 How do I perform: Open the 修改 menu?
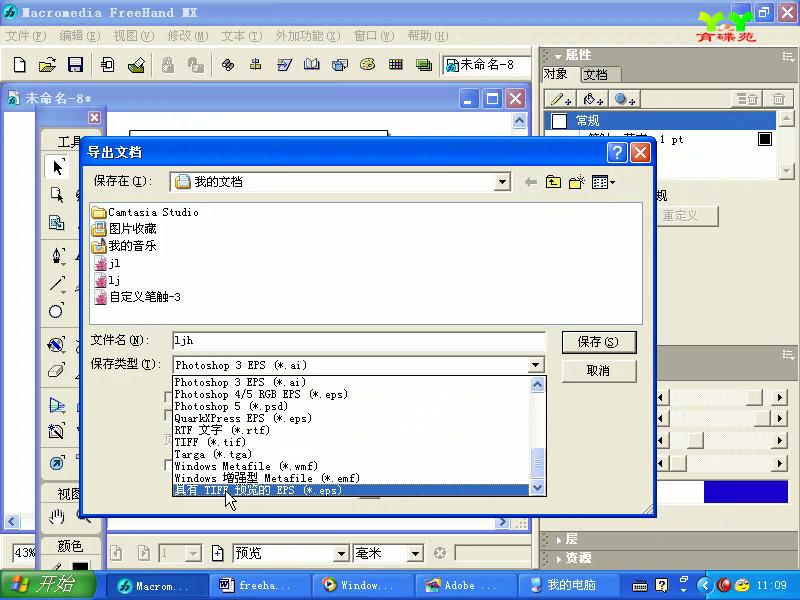188,36
